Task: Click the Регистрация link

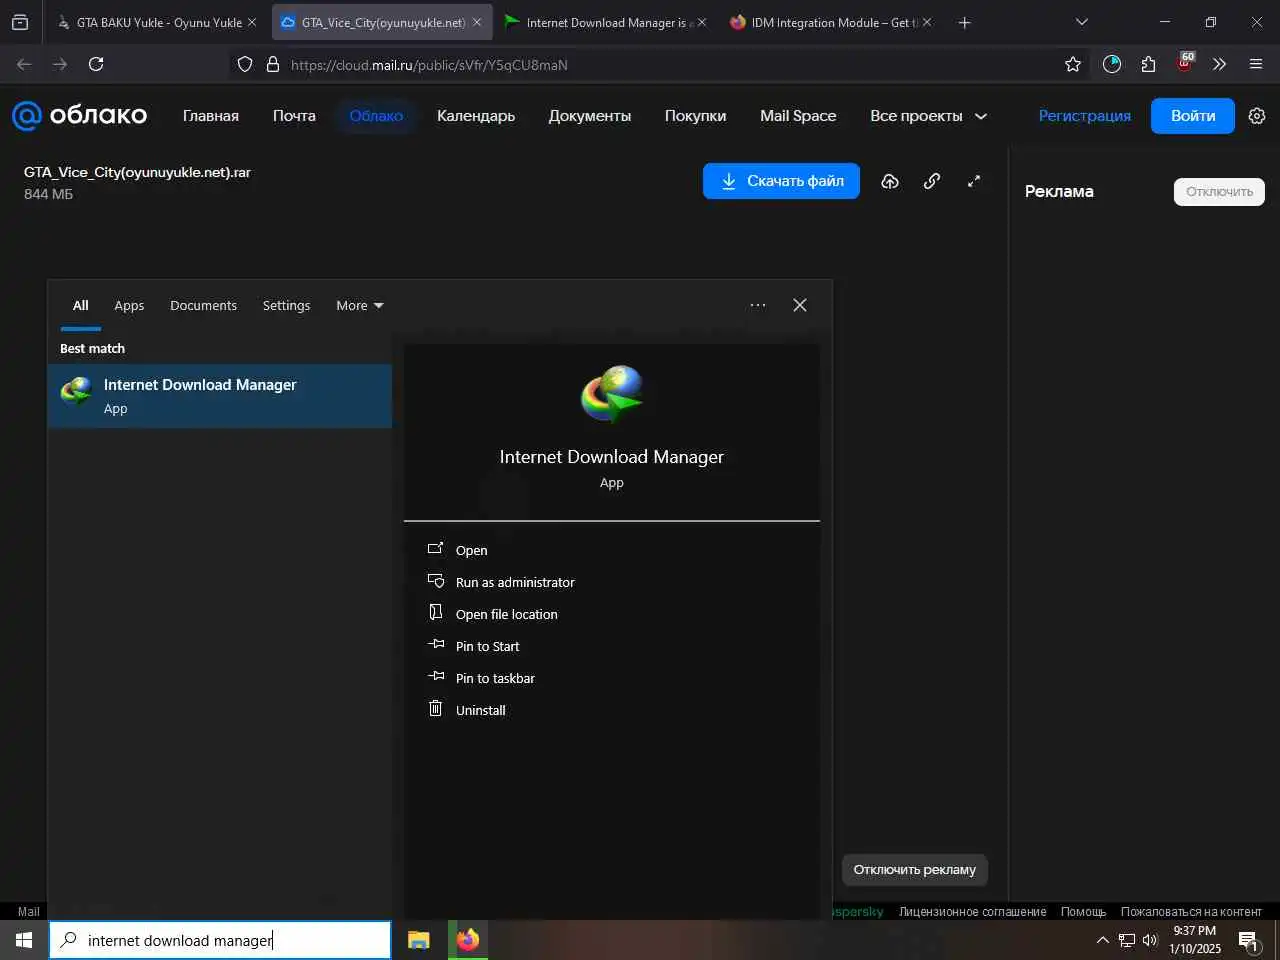Action: (x=1084, y=116)
